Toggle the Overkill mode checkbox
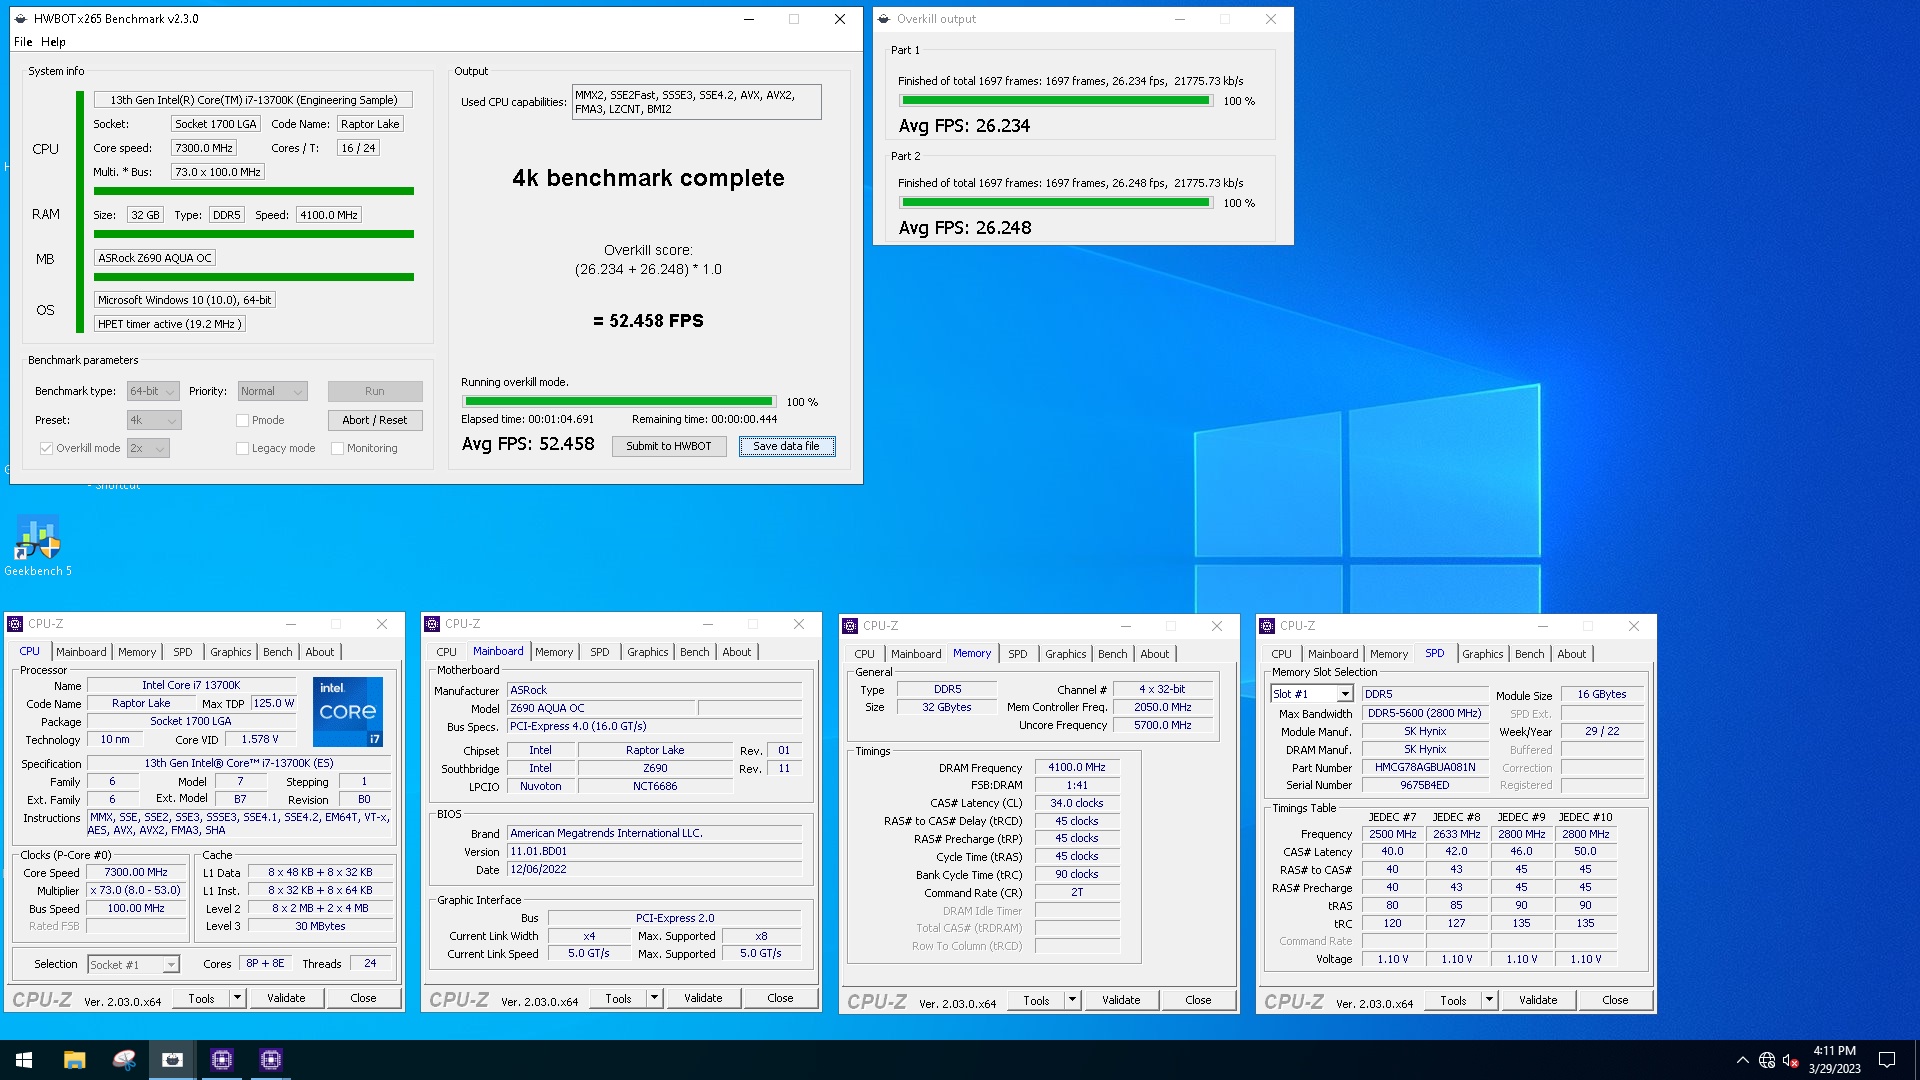This screenshot has width=1920, height=1080. [x=46, y=448]
